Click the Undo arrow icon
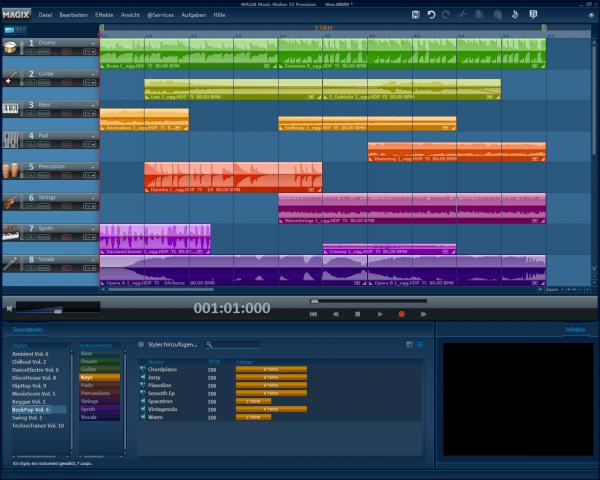600x480 pixels. coord(431,15)
